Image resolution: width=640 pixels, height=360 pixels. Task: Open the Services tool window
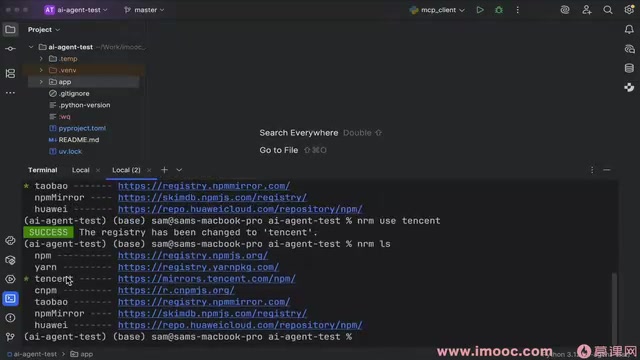[x=10, y=279]
